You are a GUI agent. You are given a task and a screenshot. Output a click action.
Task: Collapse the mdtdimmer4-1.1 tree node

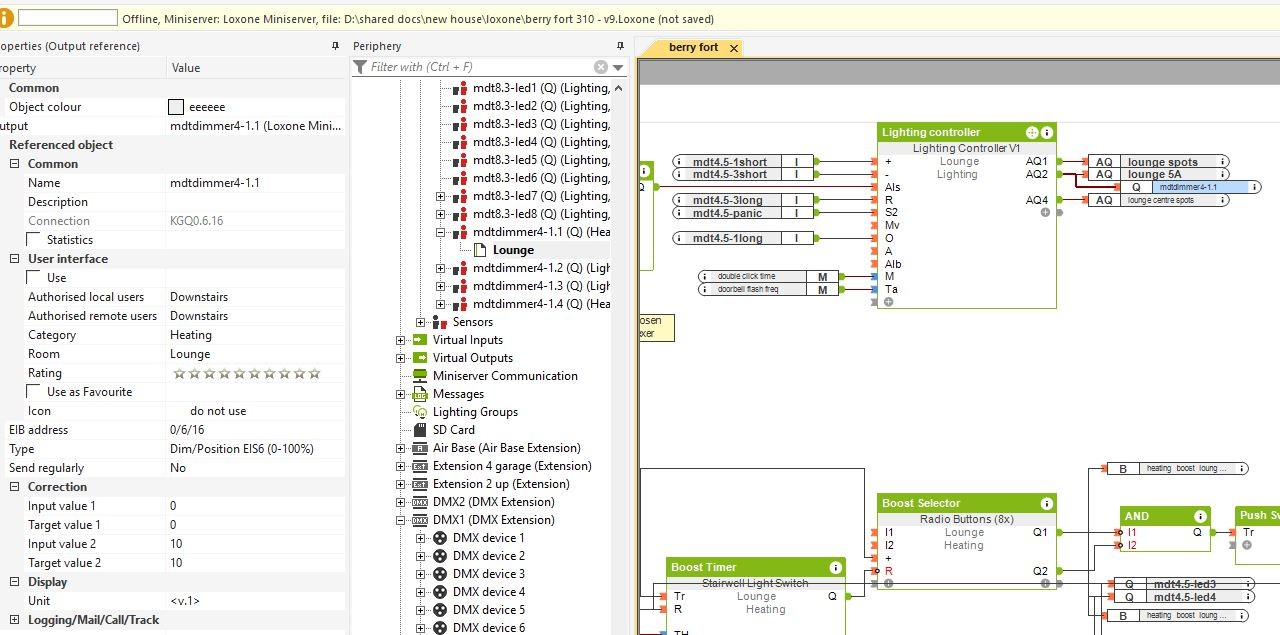pos(440,232)
